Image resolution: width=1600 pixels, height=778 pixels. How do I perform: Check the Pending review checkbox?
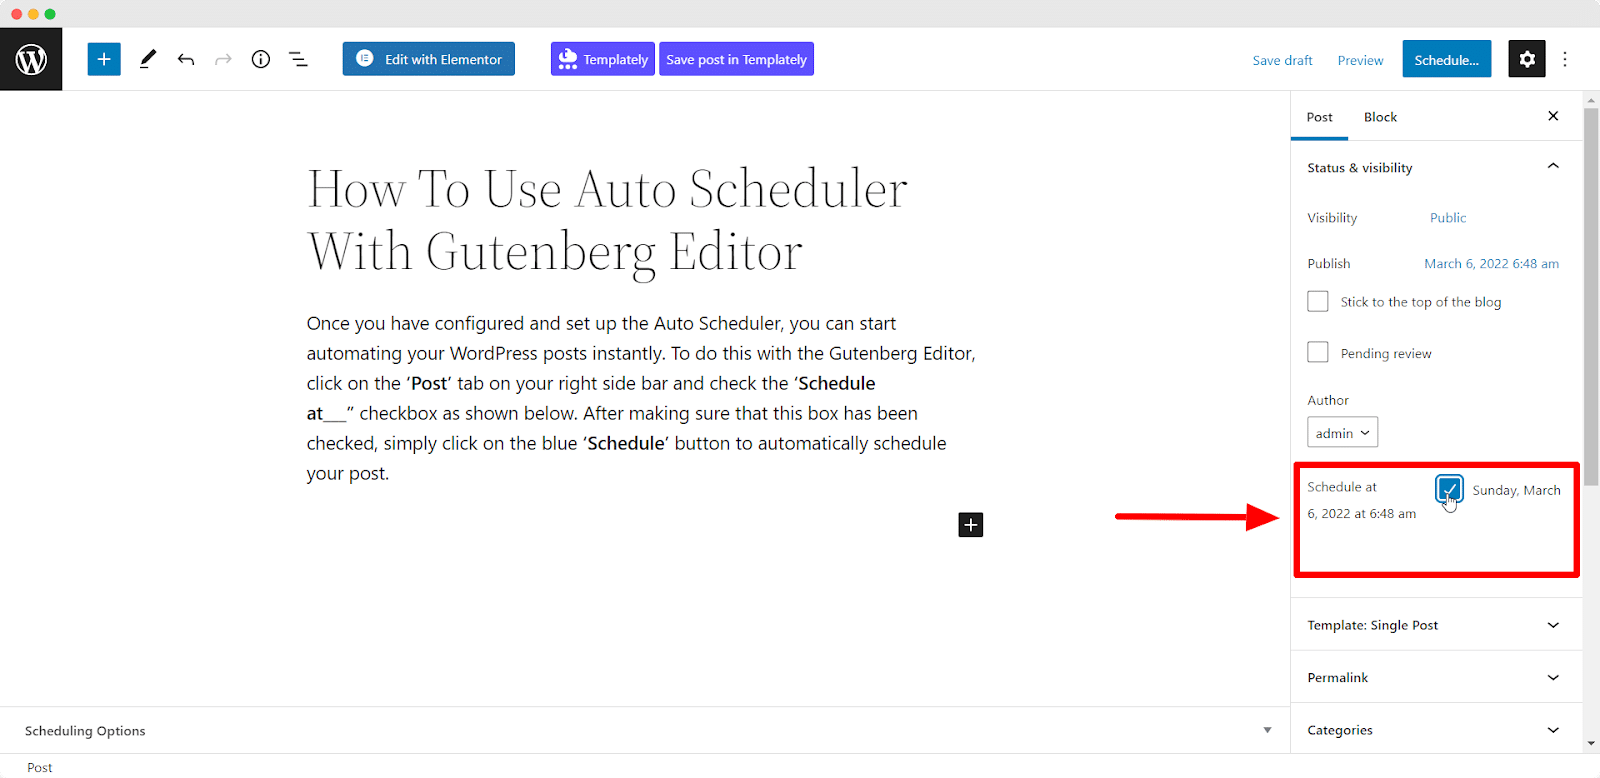[1318, 352]
